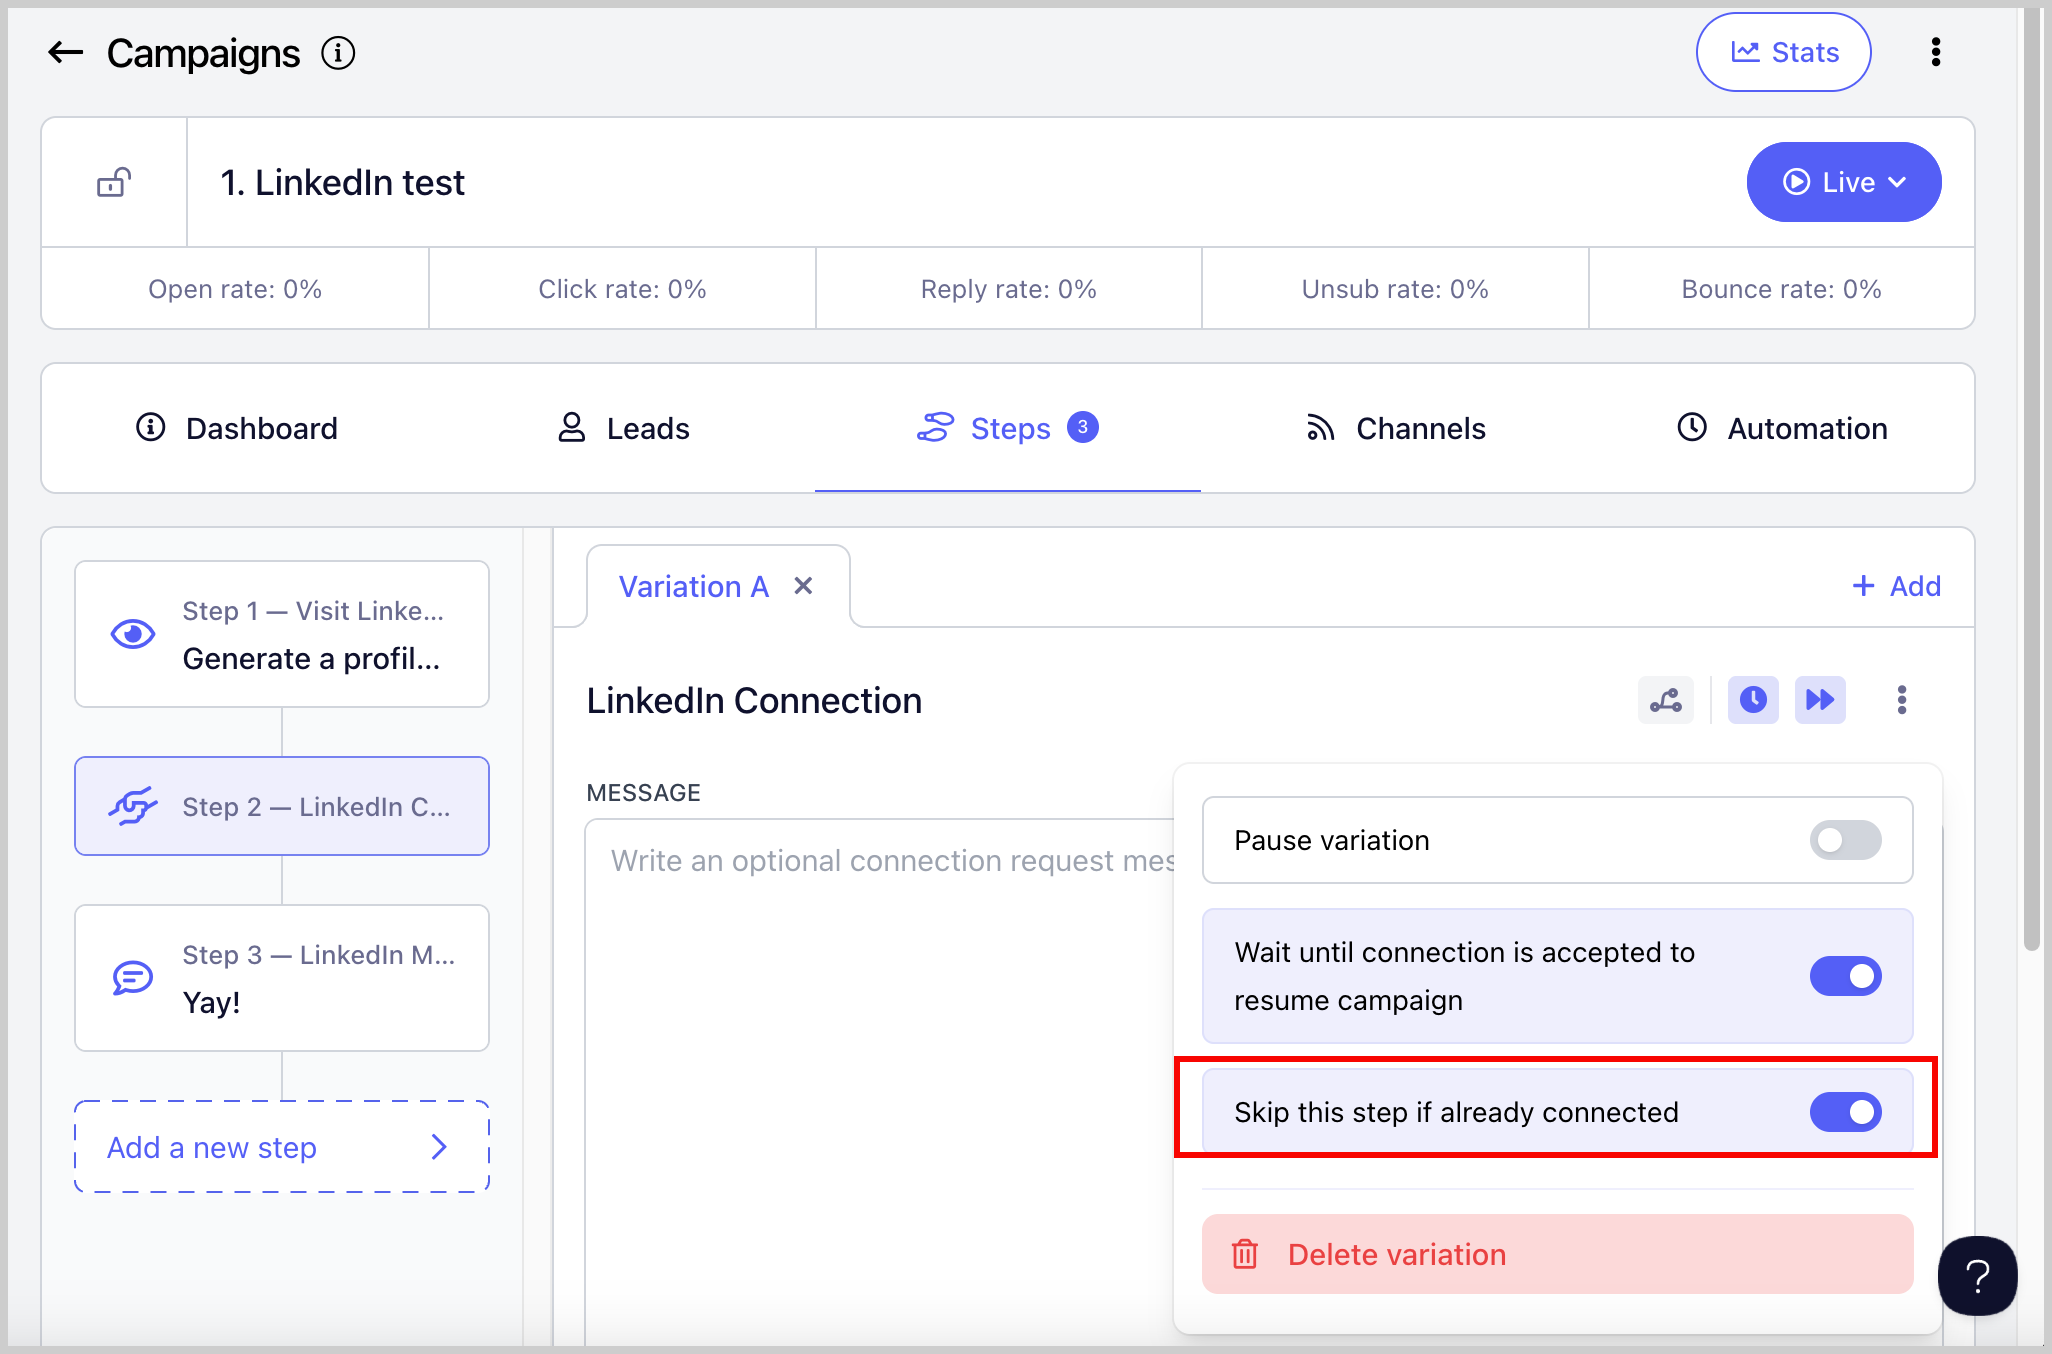Click the Click rate stat
Viewport: 2052px width, 1354px height.
[x=622, y=289]
